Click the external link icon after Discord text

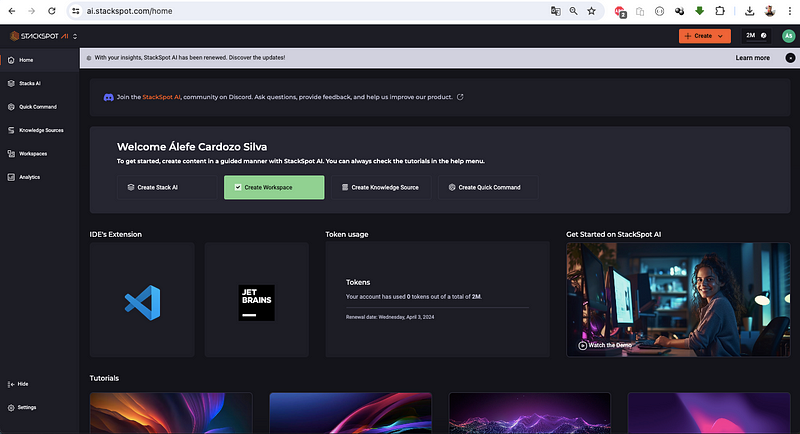pyautogui.click(x=460, y=97)
